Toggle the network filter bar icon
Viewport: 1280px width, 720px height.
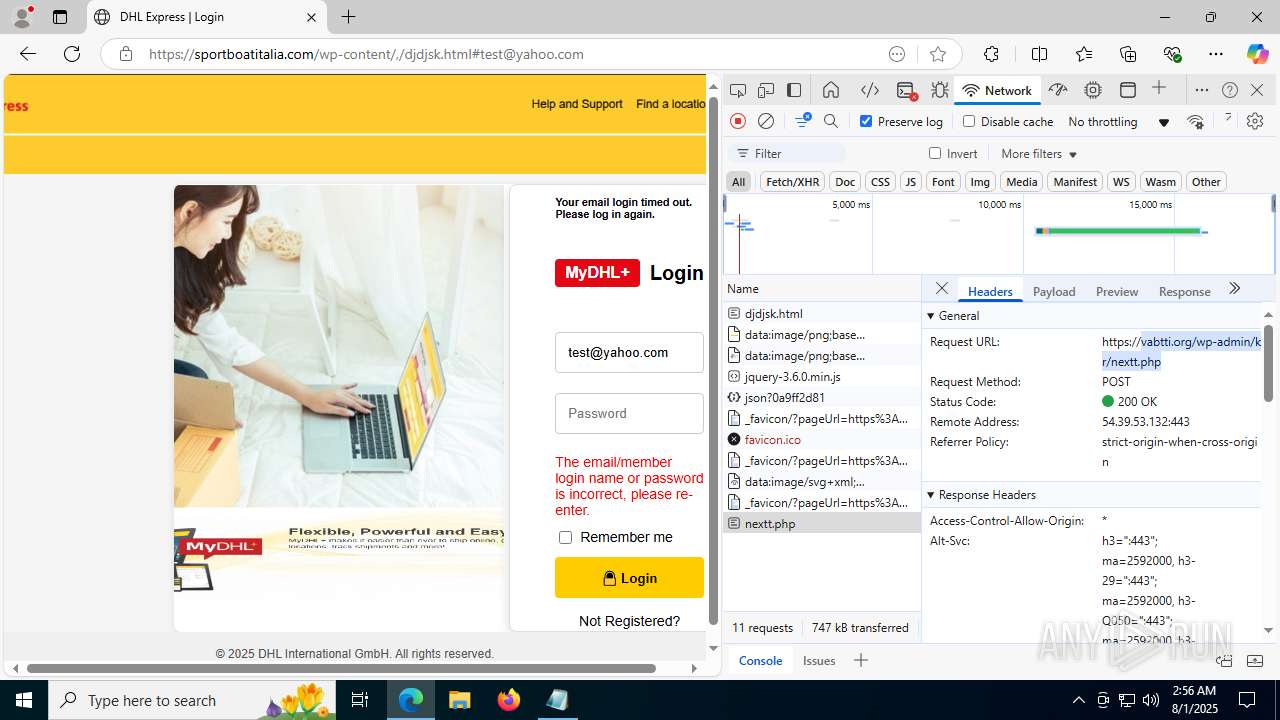(x=803, y=121)
